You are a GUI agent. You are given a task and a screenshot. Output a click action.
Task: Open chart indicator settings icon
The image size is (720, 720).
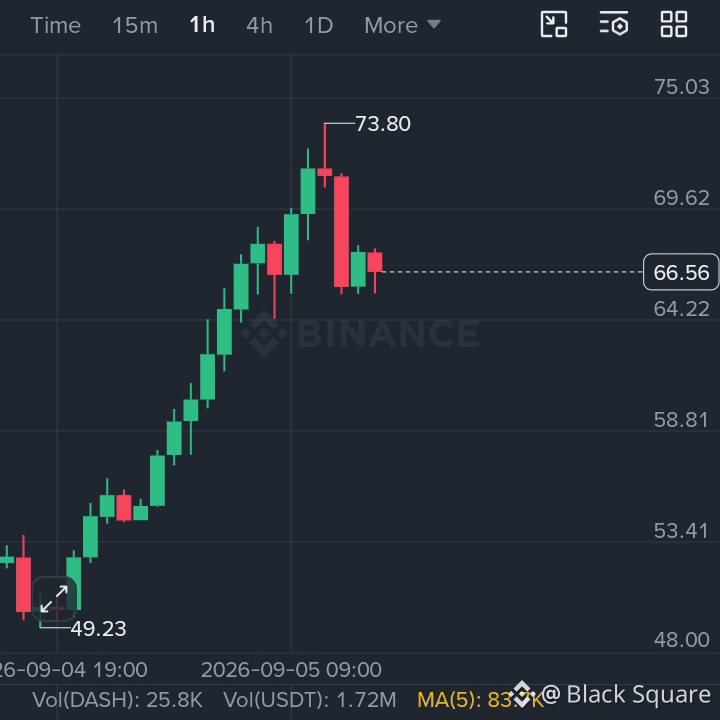point(614,24)
